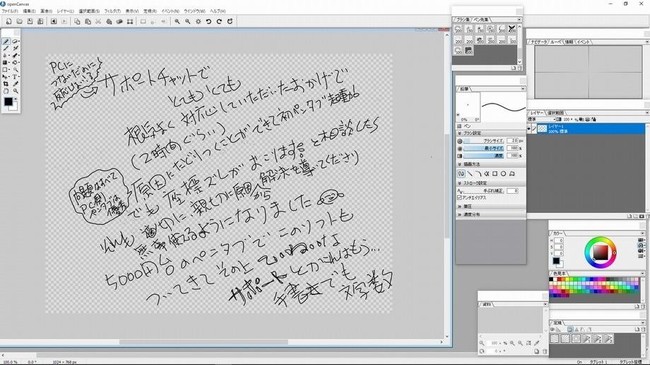The height and width of the screenshot is (365, 650).
Task: Select the Pen tool in the toolbox
Action: (6, 41)
